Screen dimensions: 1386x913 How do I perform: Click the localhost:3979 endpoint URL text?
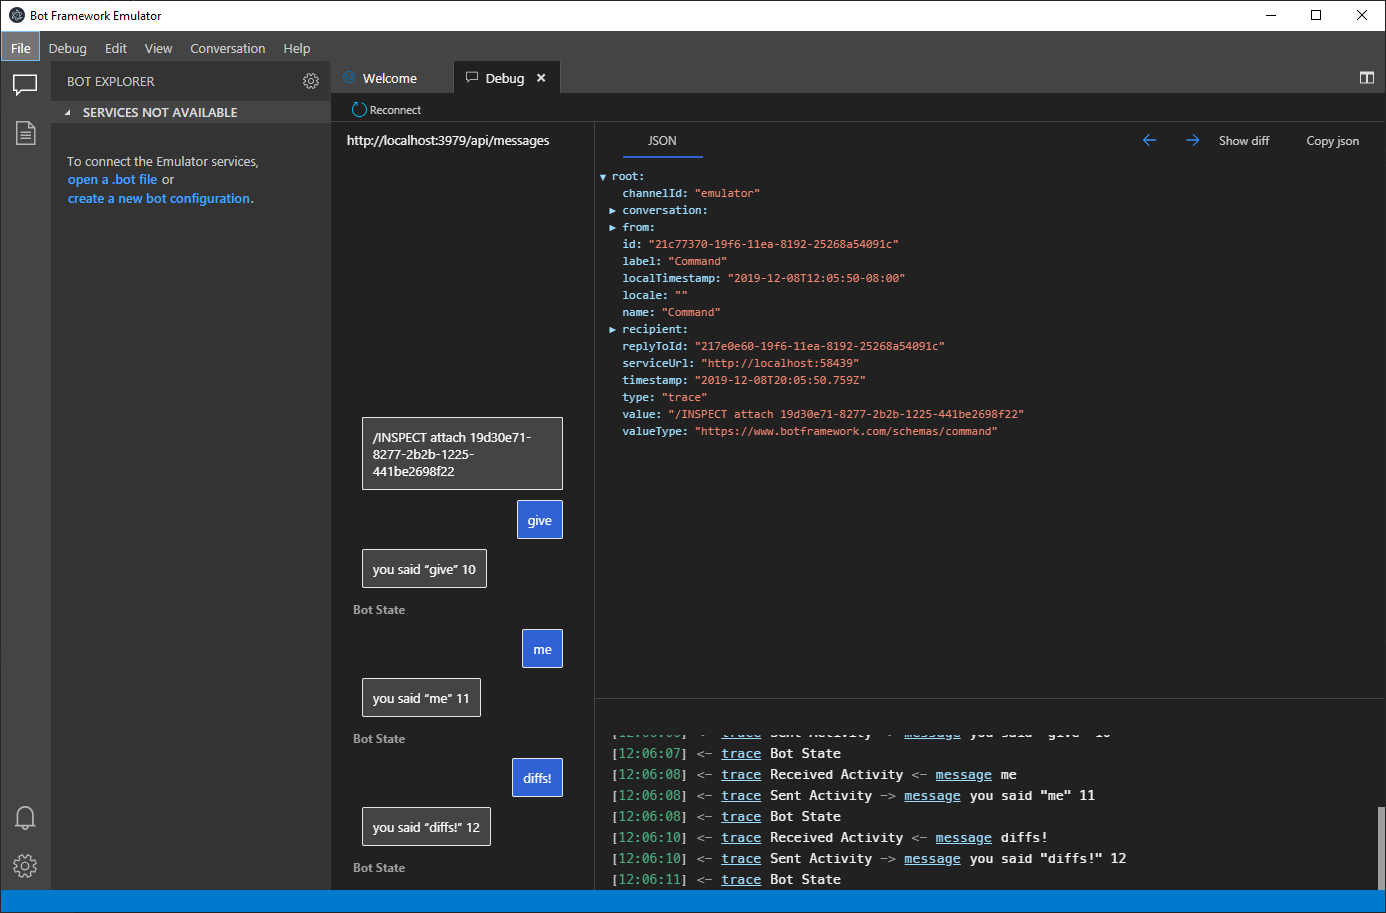pos(448,141)
